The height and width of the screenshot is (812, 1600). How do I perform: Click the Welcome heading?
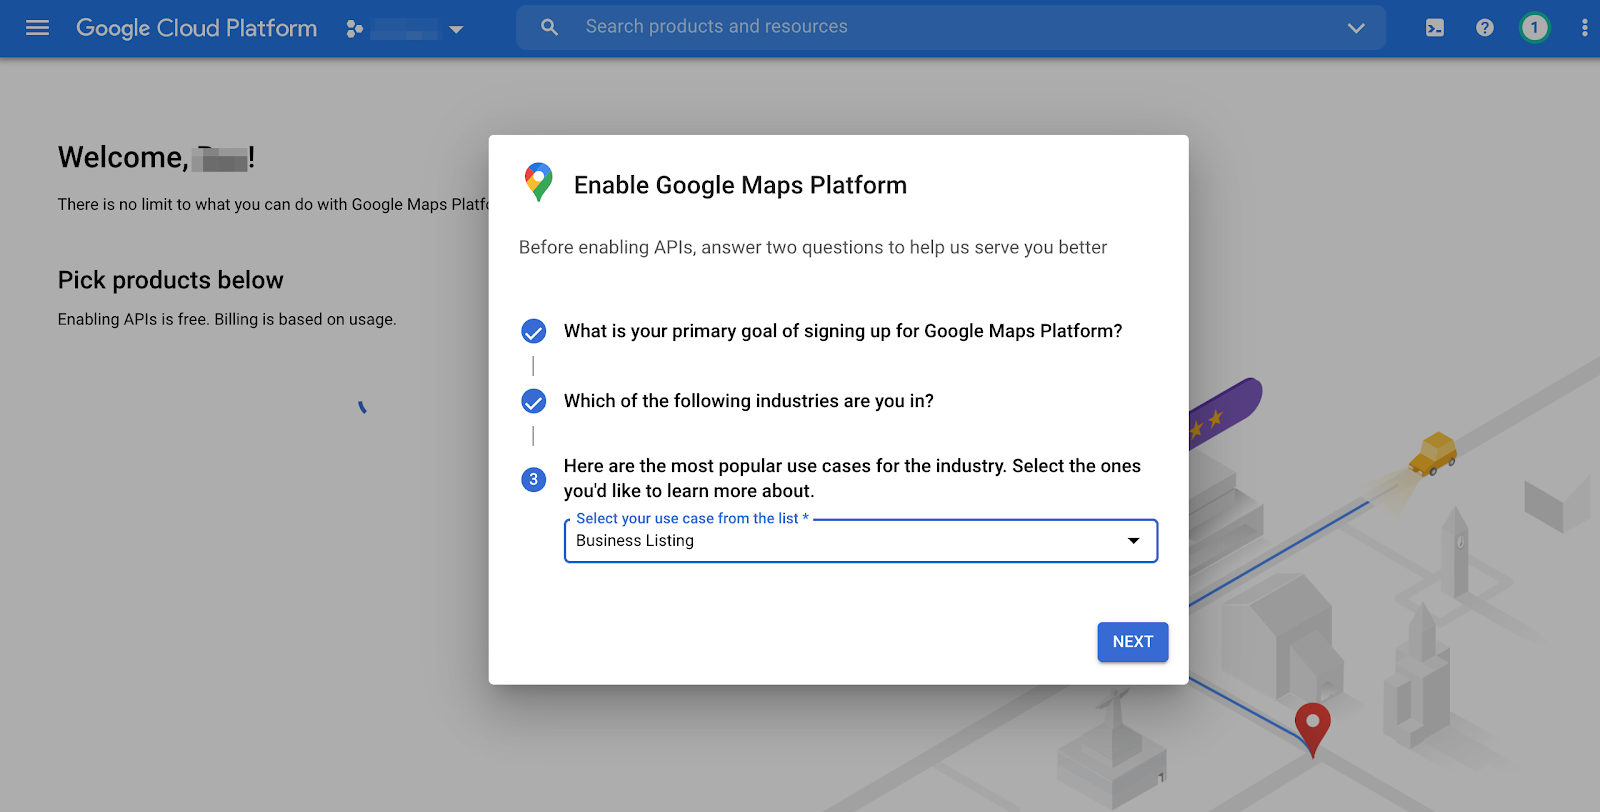[x=156, y=157]
